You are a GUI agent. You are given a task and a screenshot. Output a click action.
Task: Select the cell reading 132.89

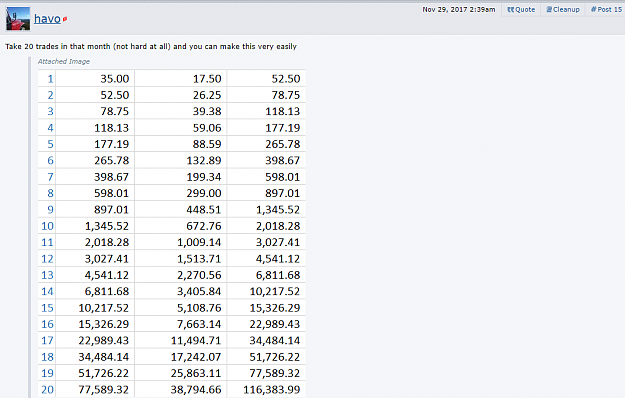(181, 160)
